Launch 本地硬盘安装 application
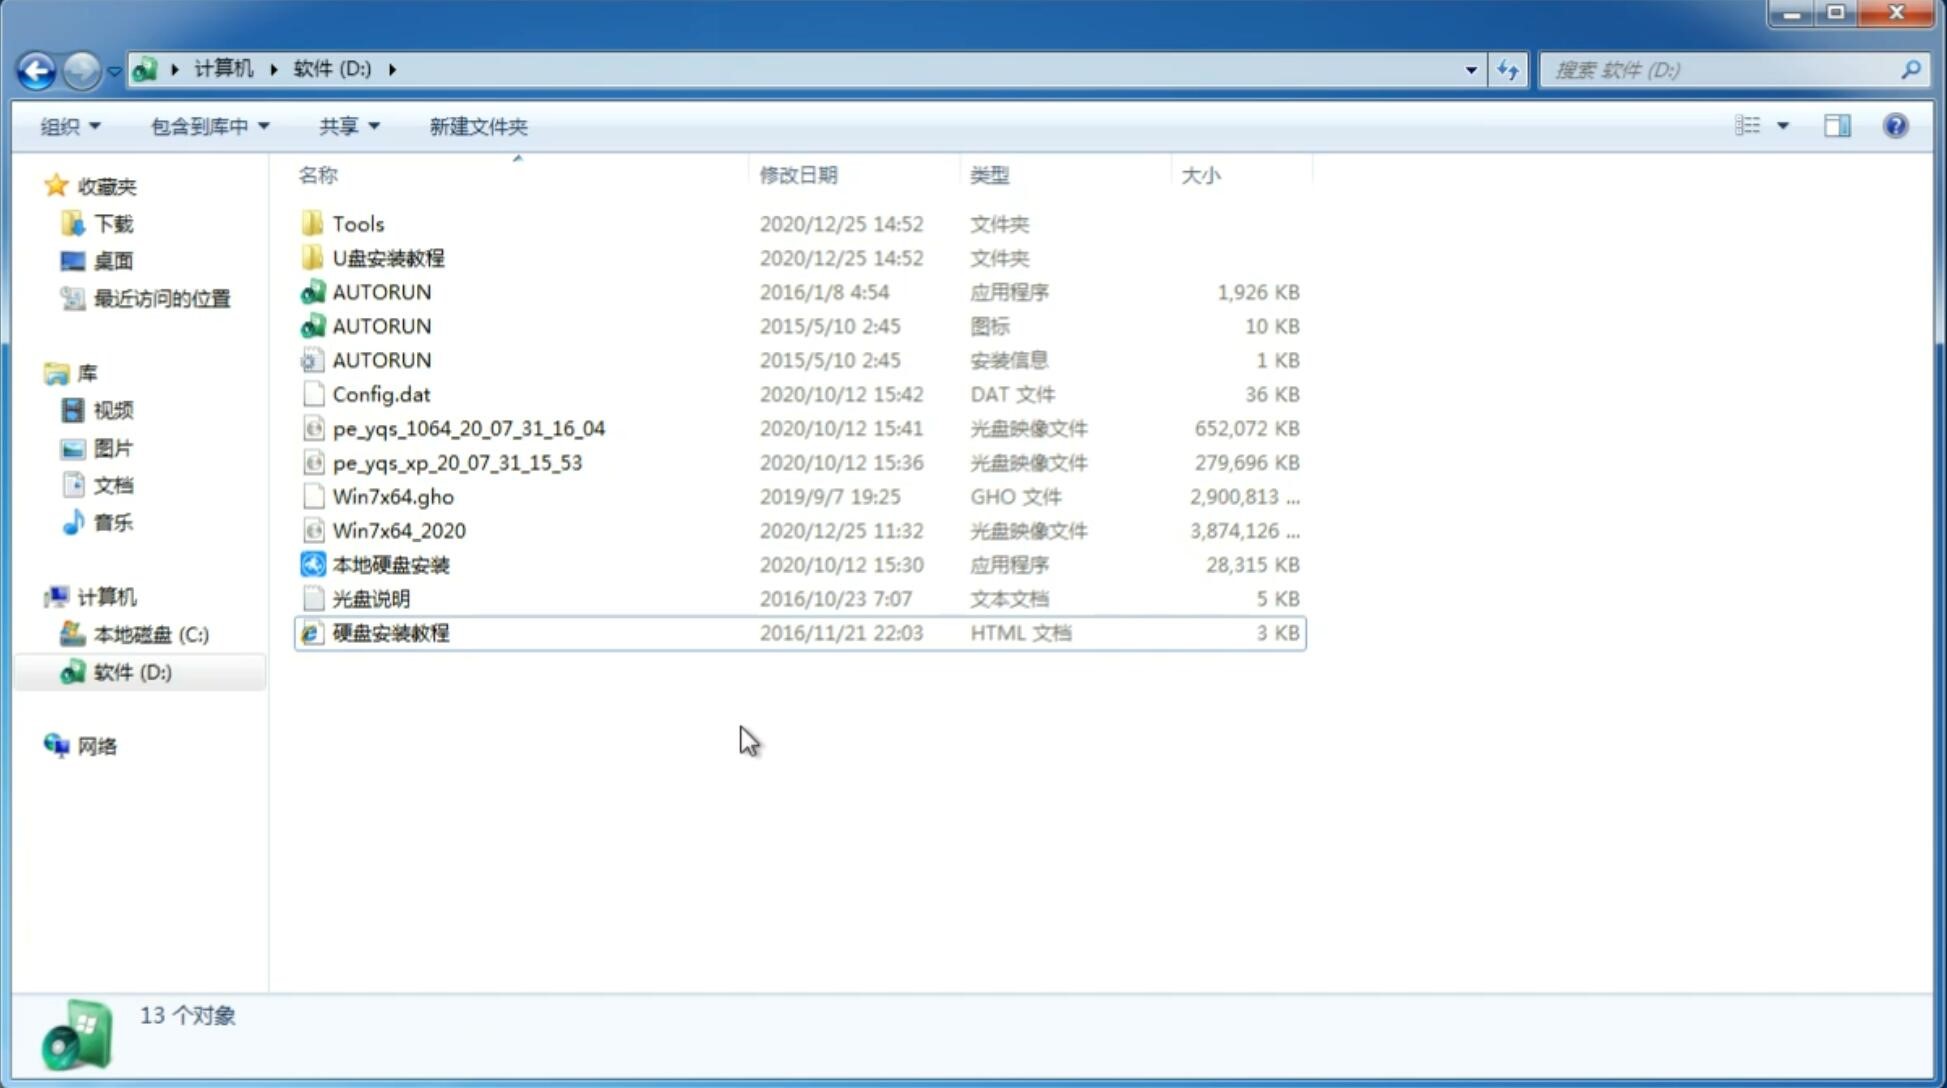1947x1088 pixels. (389, 563)
